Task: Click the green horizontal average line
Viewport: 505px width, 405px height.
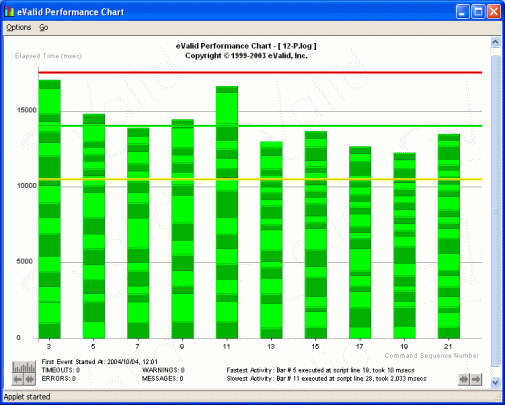Action: click(260, 126)
